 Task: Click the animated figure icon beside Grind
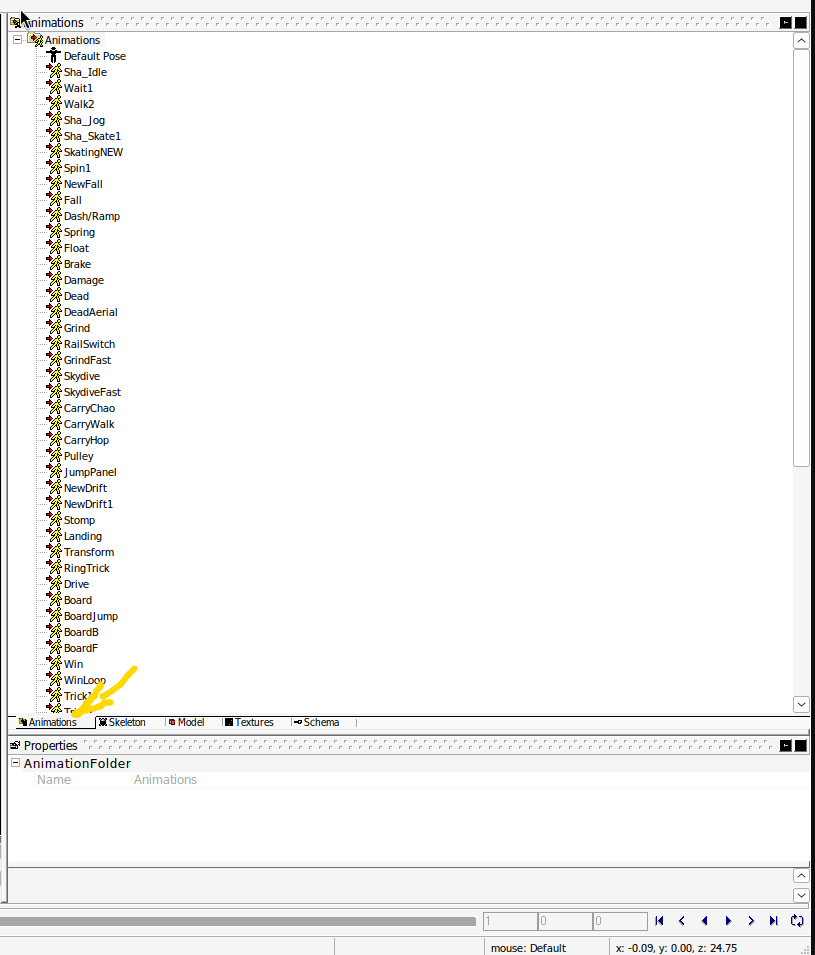click(53, 327)
